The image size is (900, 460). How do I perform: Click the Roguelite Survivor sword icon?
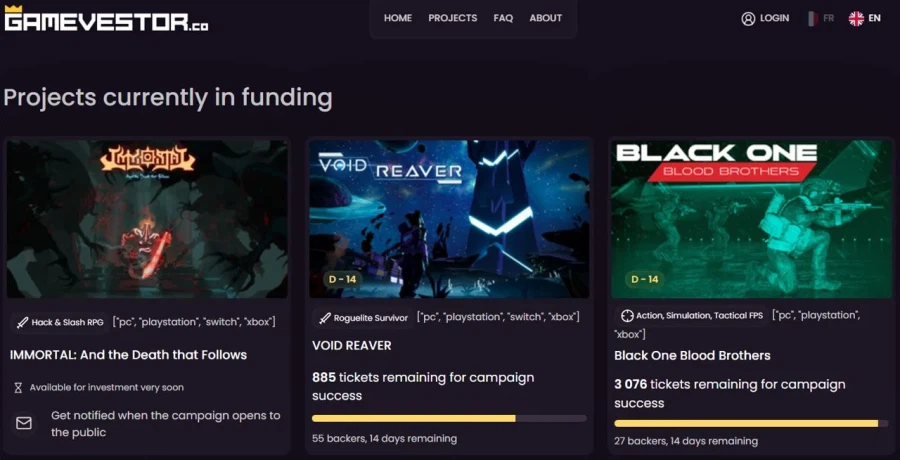click(x=324, y=318)
